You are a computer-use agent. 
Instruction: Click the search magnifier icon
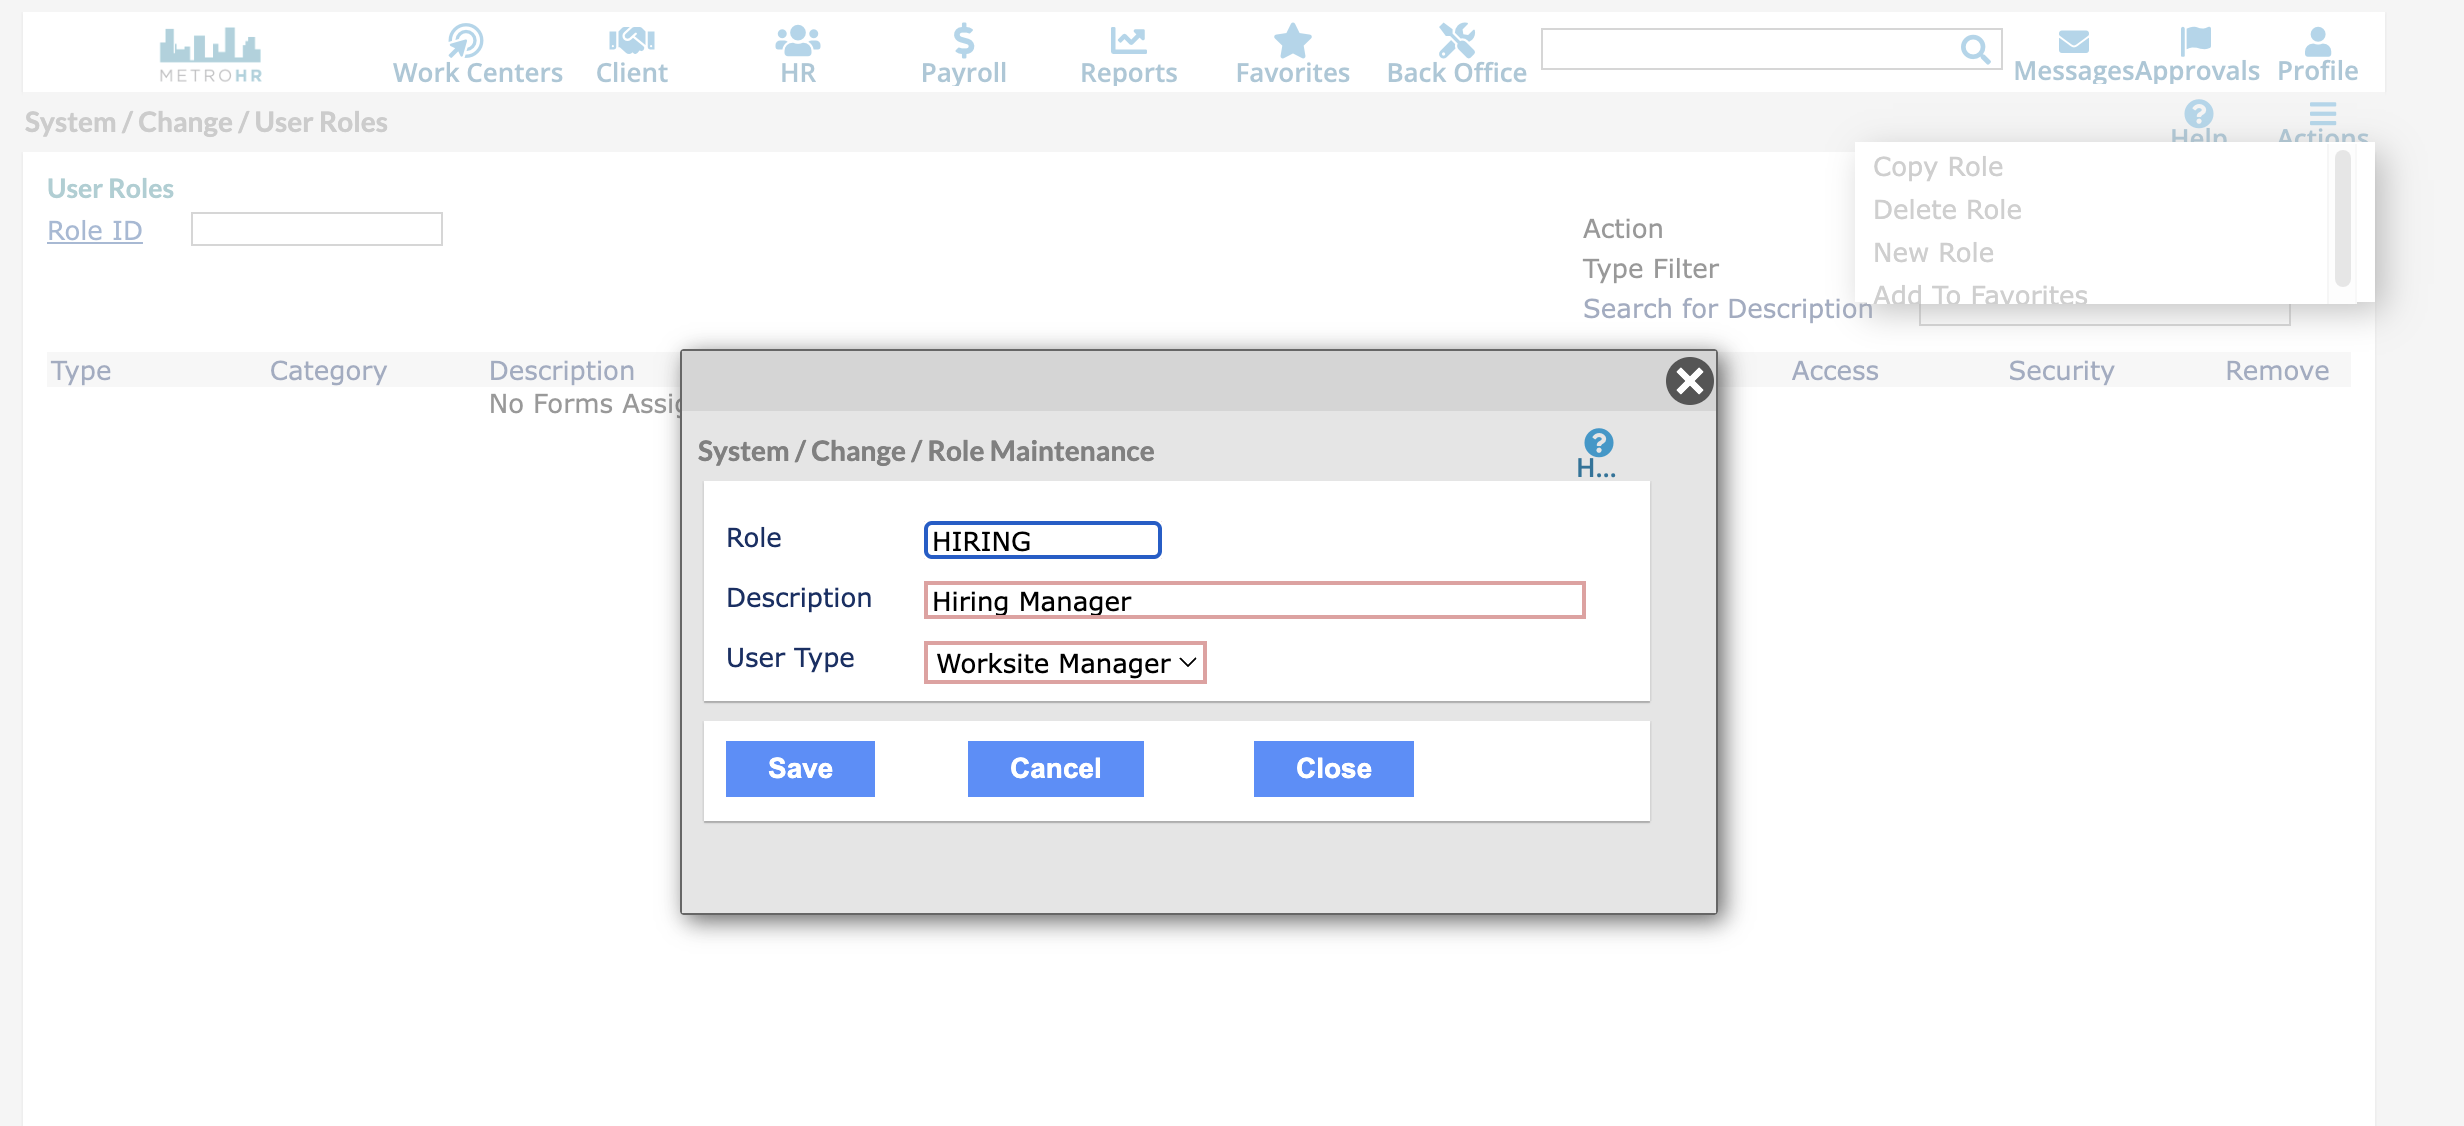point(1974,49)
